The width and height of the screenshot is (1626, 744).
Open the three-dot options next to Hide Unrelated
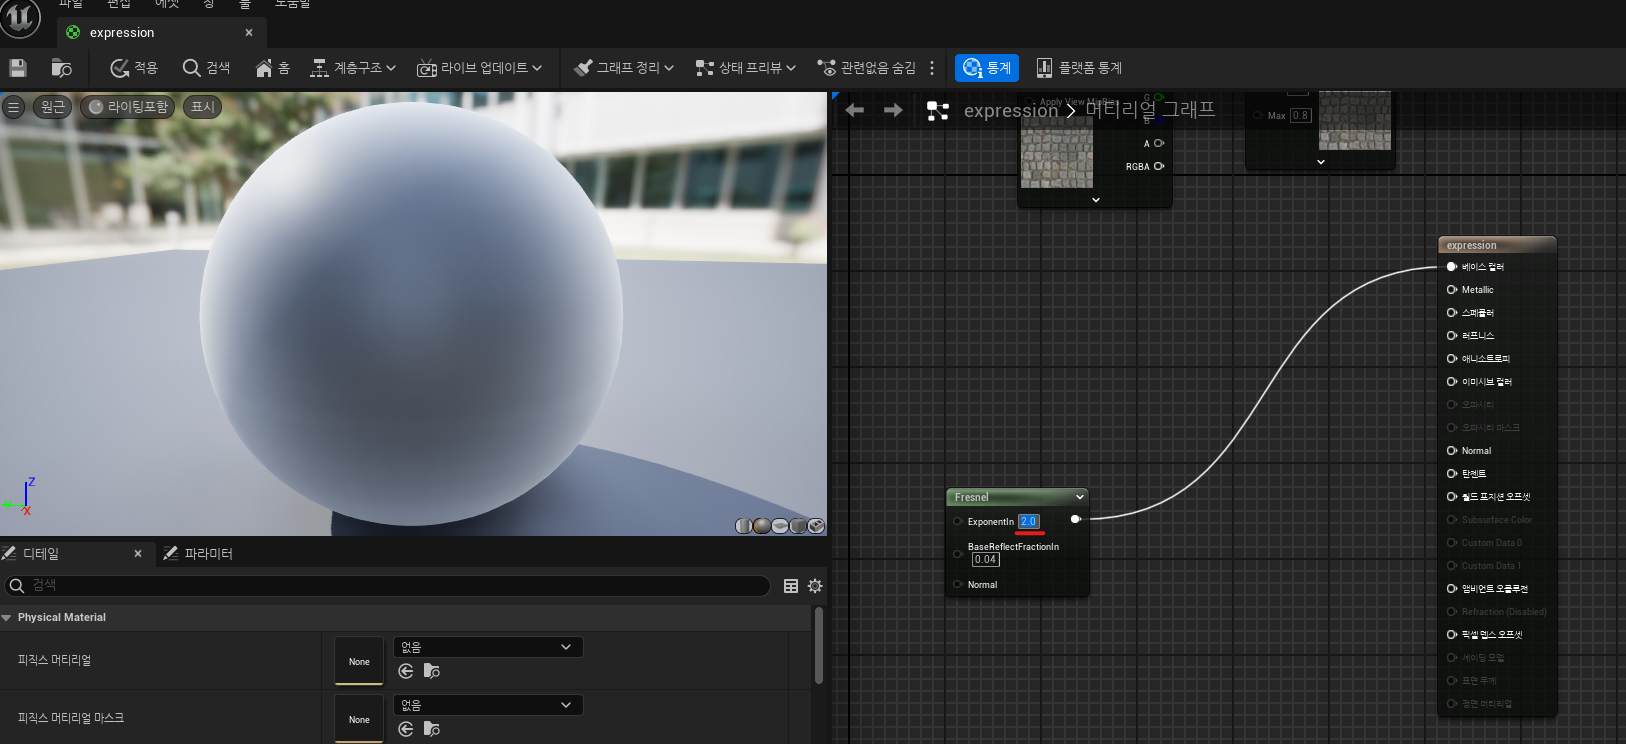[932, 68]
